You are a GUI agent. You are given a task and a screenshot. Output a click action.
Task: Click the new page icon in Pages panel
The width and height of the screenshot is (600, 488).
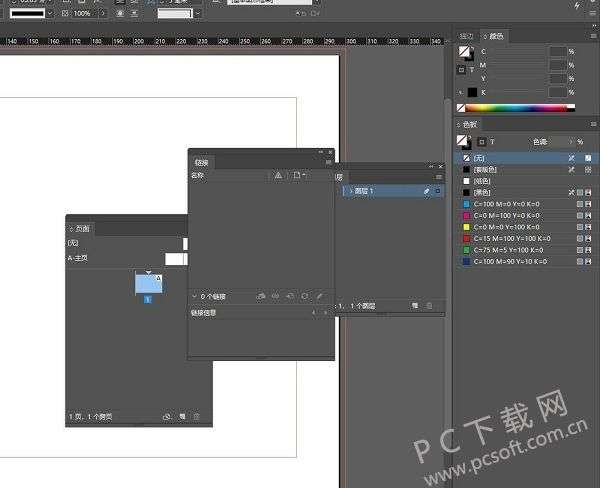[183, 416]
